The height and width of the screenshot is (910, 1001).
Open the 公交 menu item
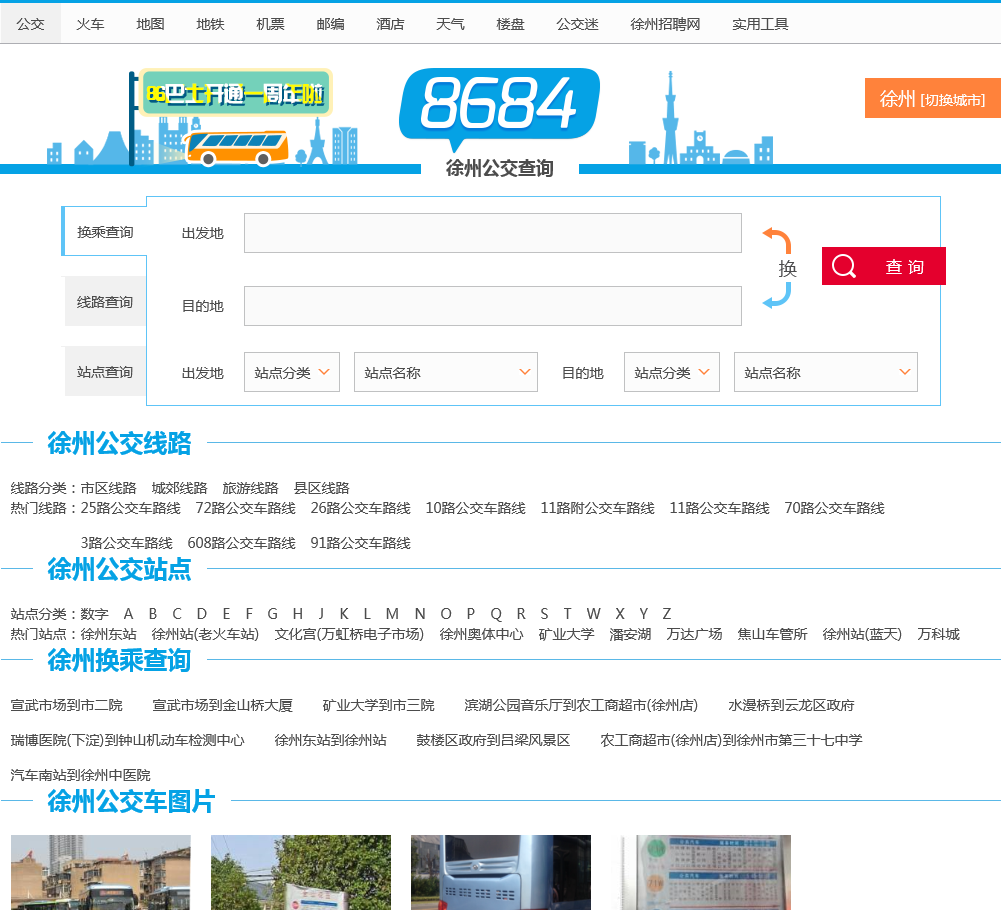(x=30, y=24)
